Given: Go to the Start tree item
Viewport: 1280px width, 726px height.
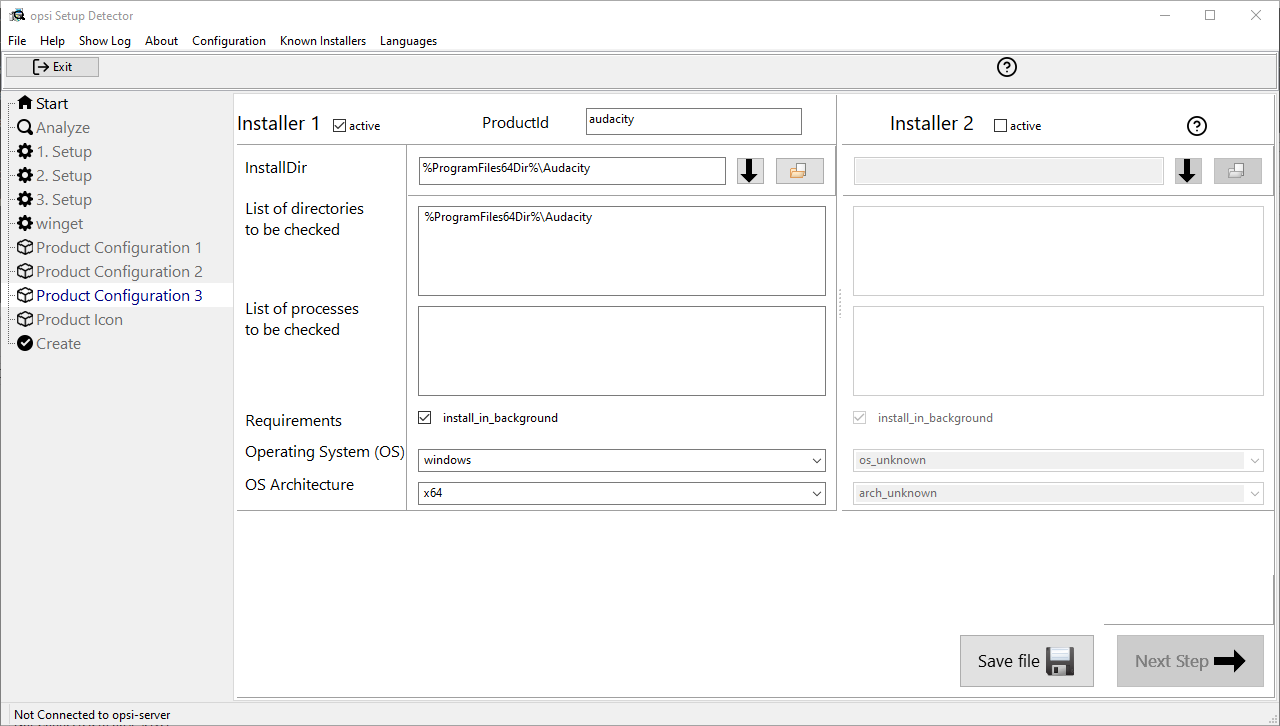Looking at the screenshot, I should point(52,103).
